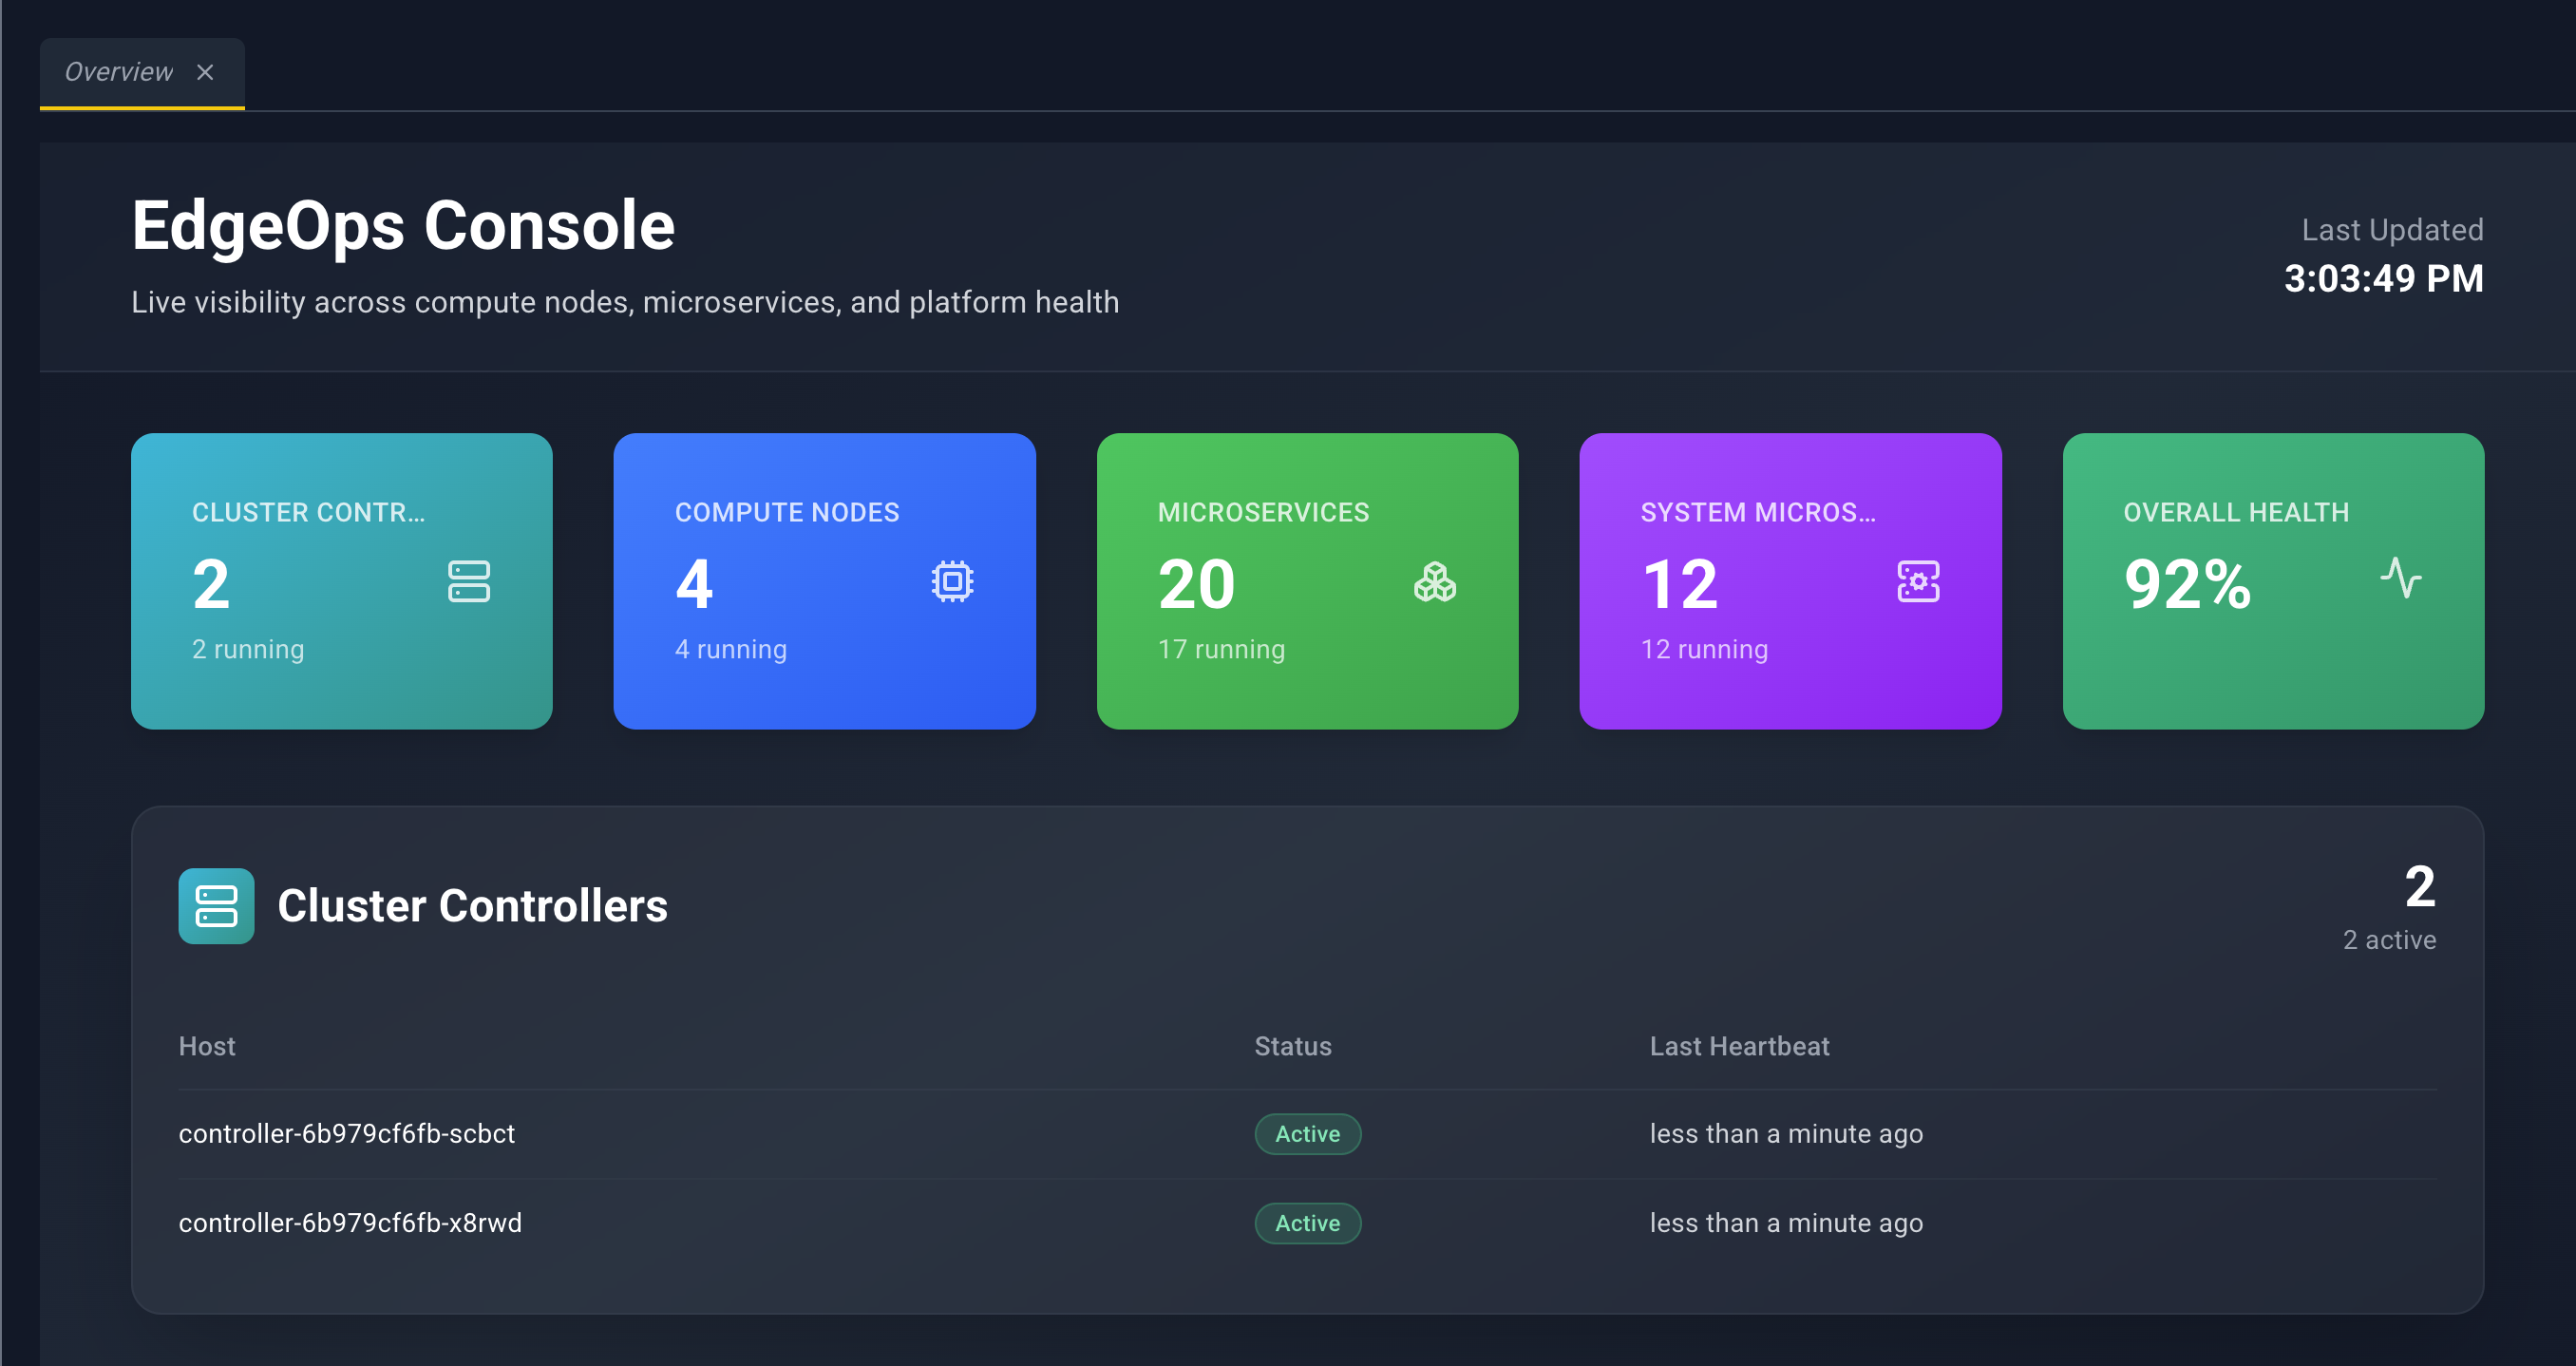The image size is (2576, 1366).
Task: Click the cubes icon in Microservices card
Action: (x=1435, y=581)
